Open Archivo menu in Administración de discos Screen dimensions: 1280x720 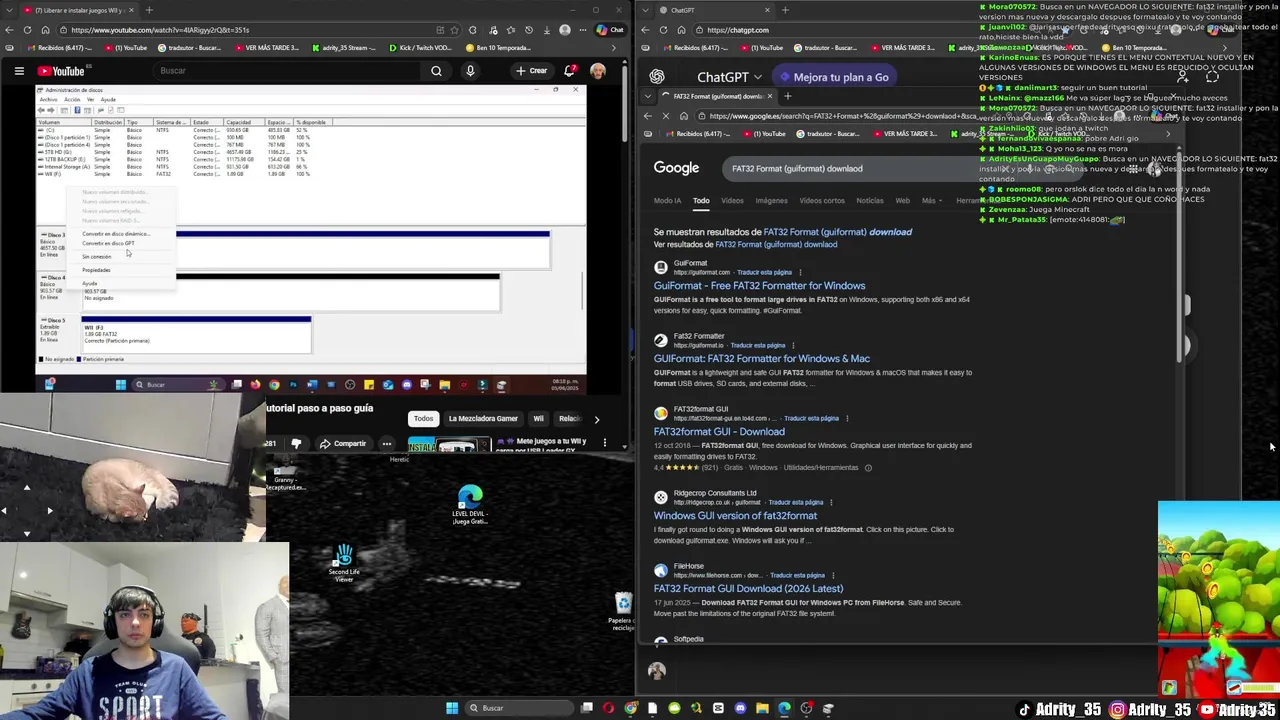[47, 100]
